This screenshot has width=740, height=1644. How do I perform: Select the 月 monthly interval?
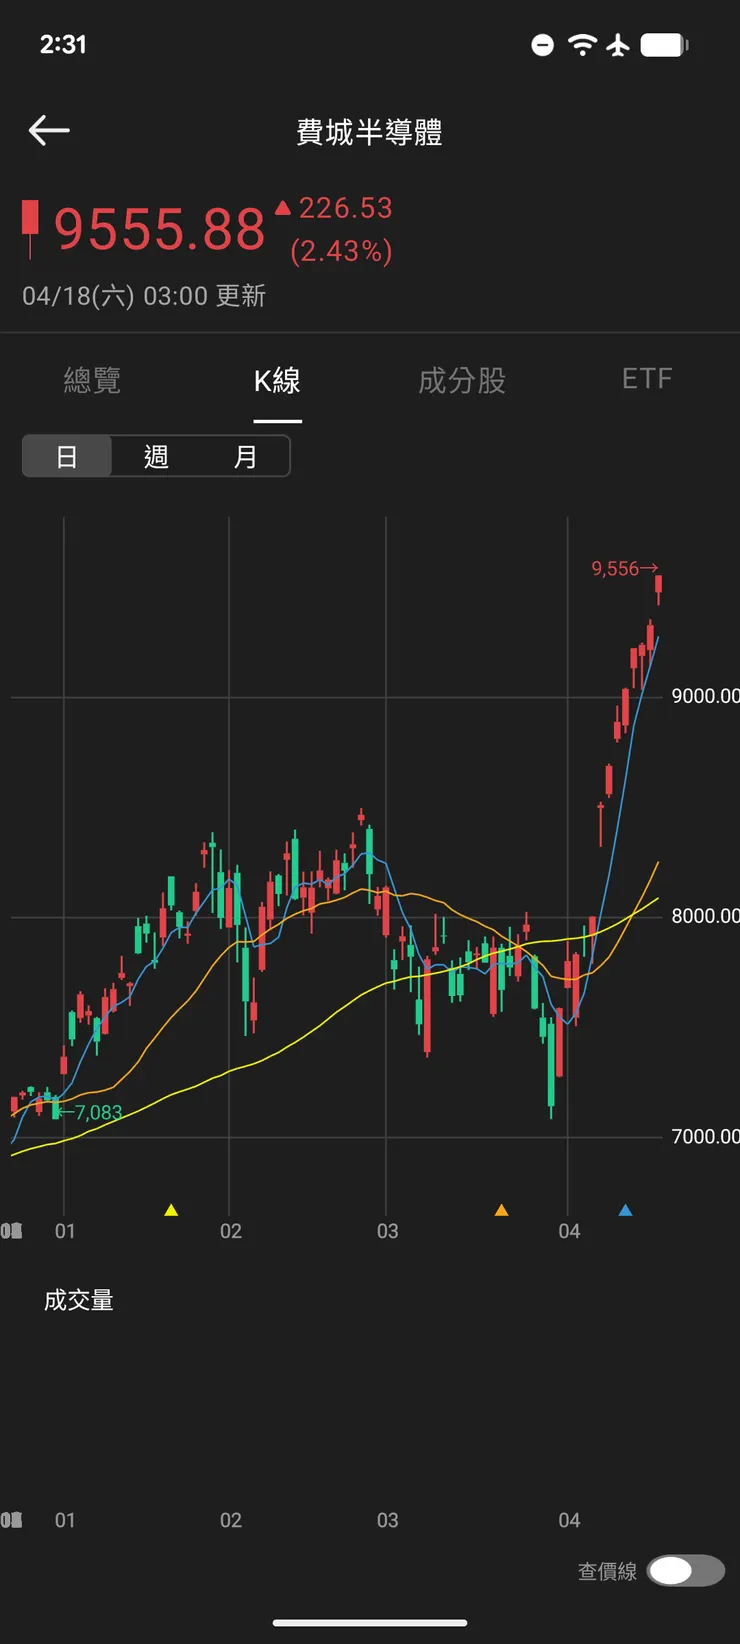coord(245,457)
